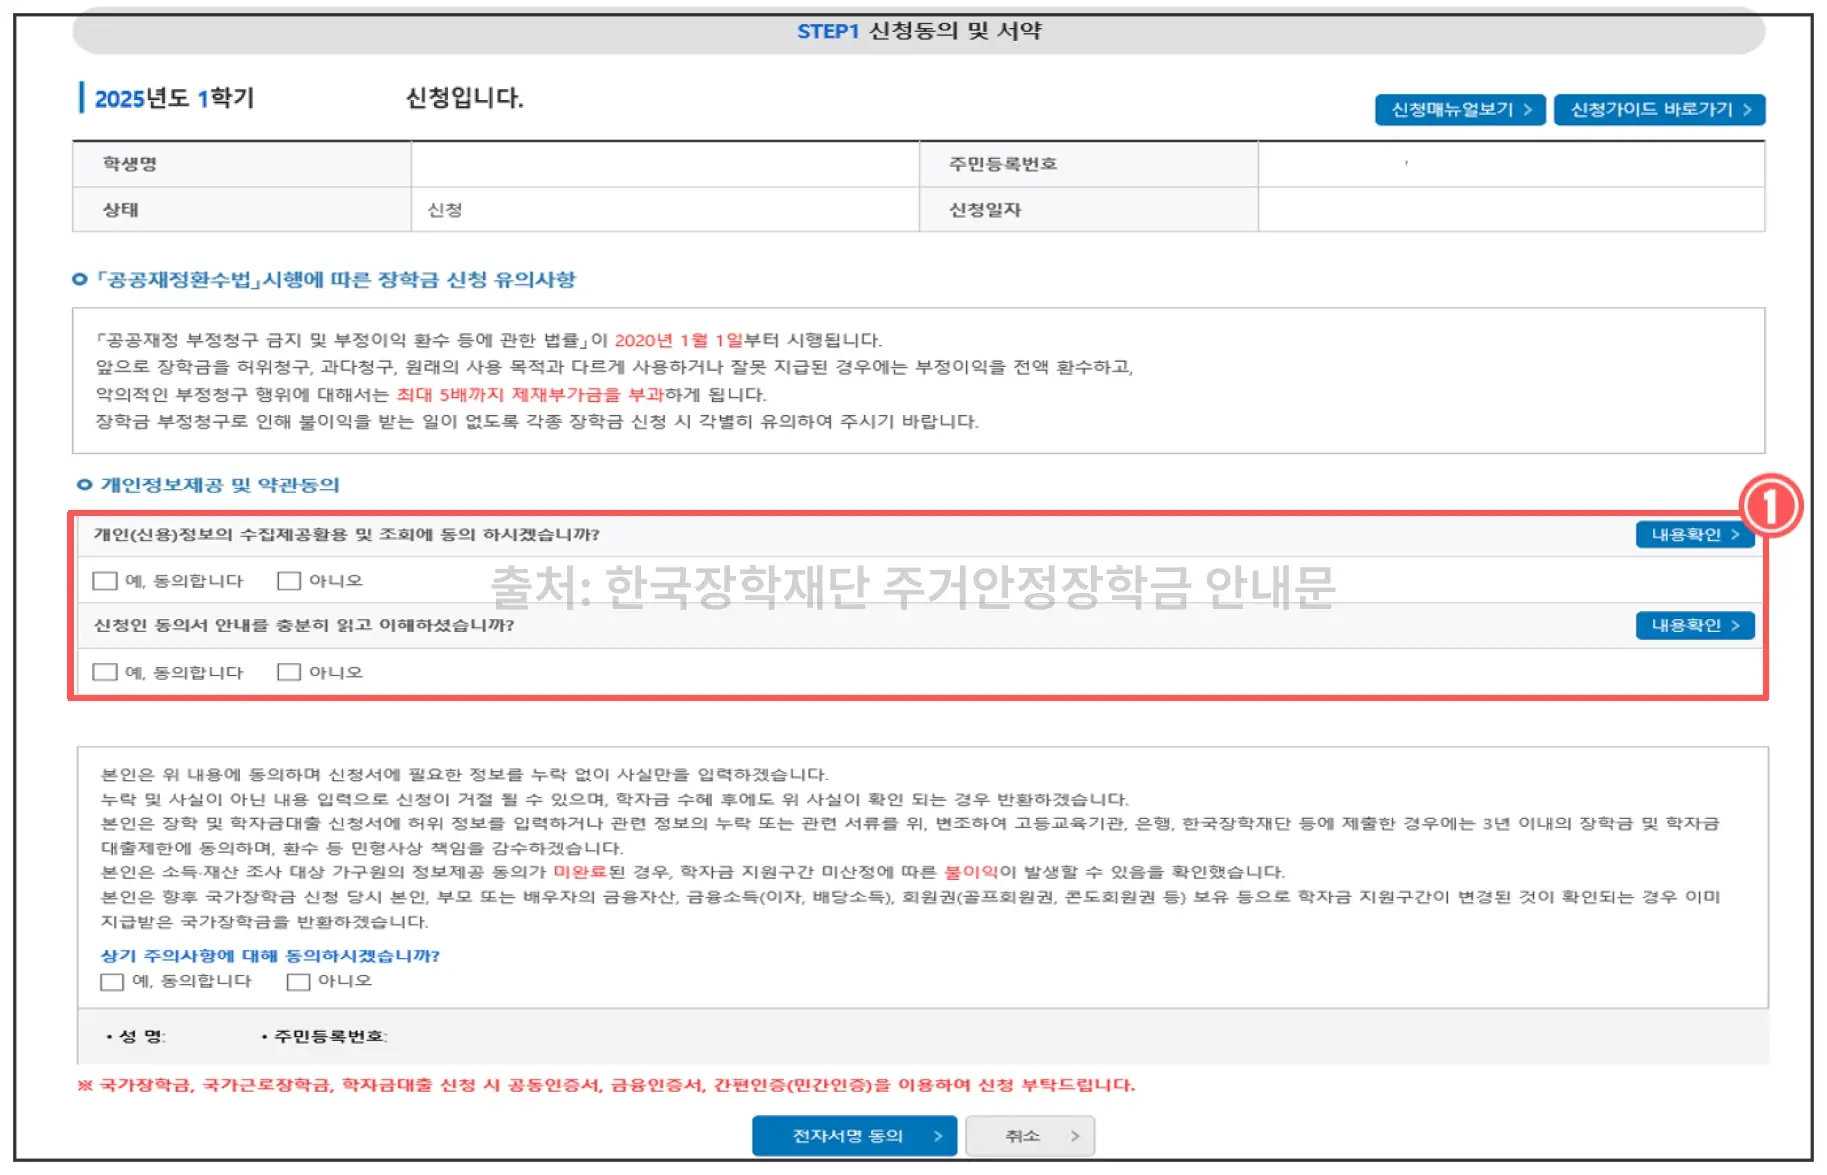Click the arrow icon on 취소 button

tap(1074, 1135)
